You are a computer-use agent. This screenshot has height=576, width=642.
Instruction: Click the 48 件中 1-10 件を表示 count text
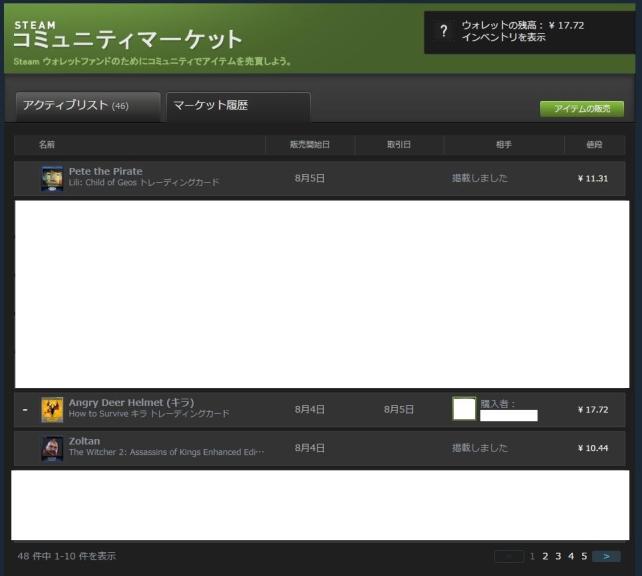click(x=67, y=556)
